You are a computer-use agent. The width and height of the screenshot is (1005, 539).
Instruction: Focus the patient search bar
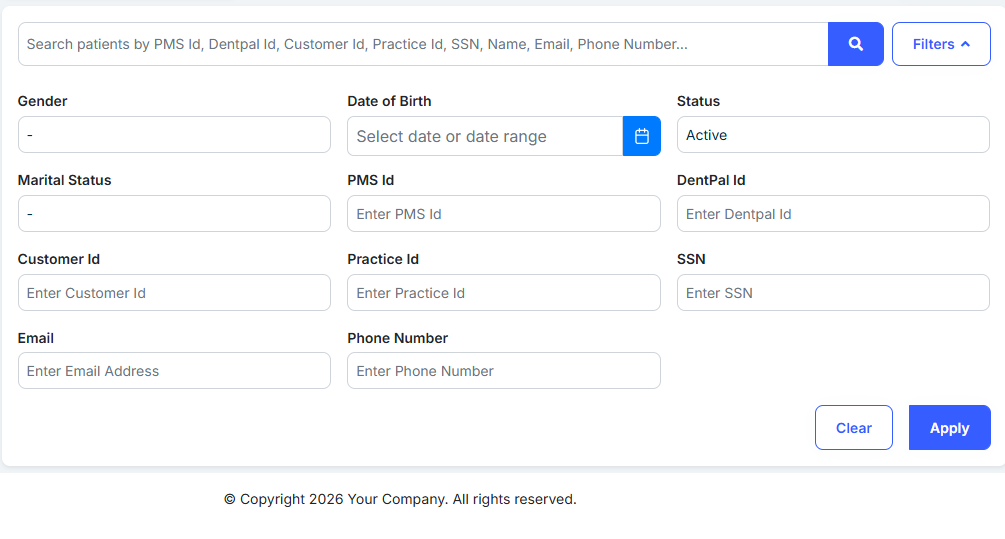point(422,44)
